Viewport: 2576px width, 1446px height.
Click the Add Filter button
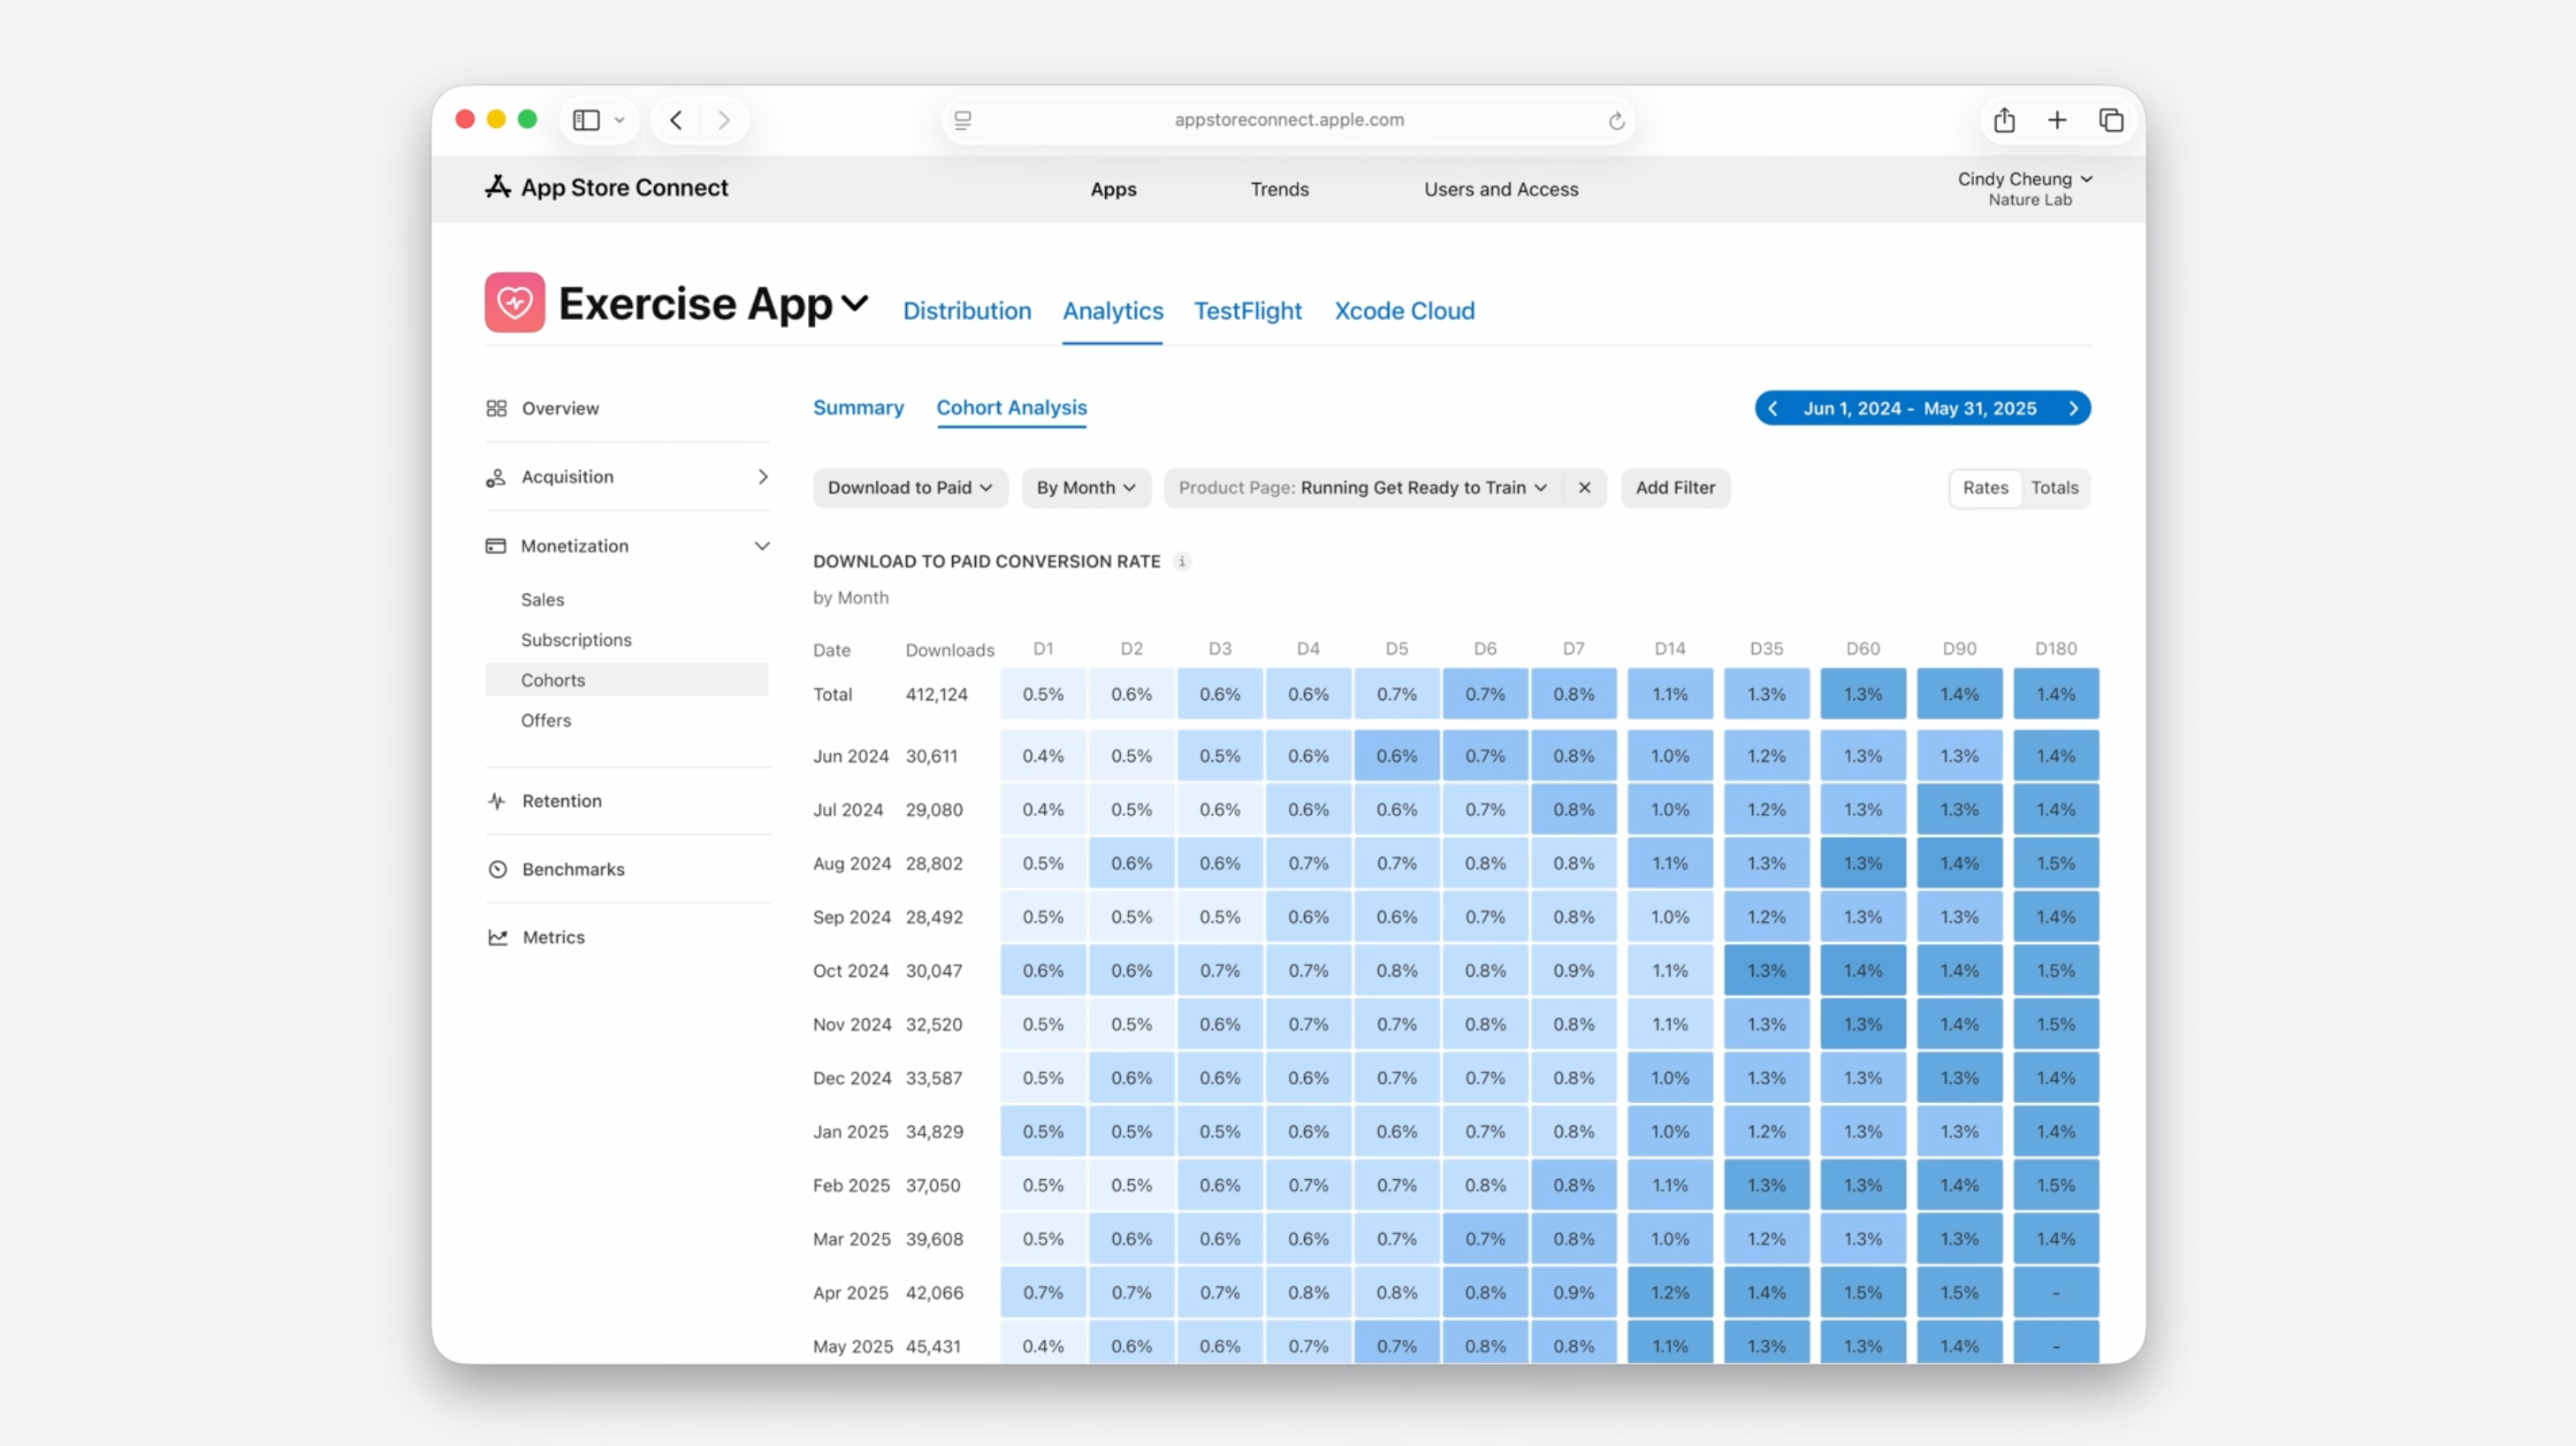[x=1675, y=488]
